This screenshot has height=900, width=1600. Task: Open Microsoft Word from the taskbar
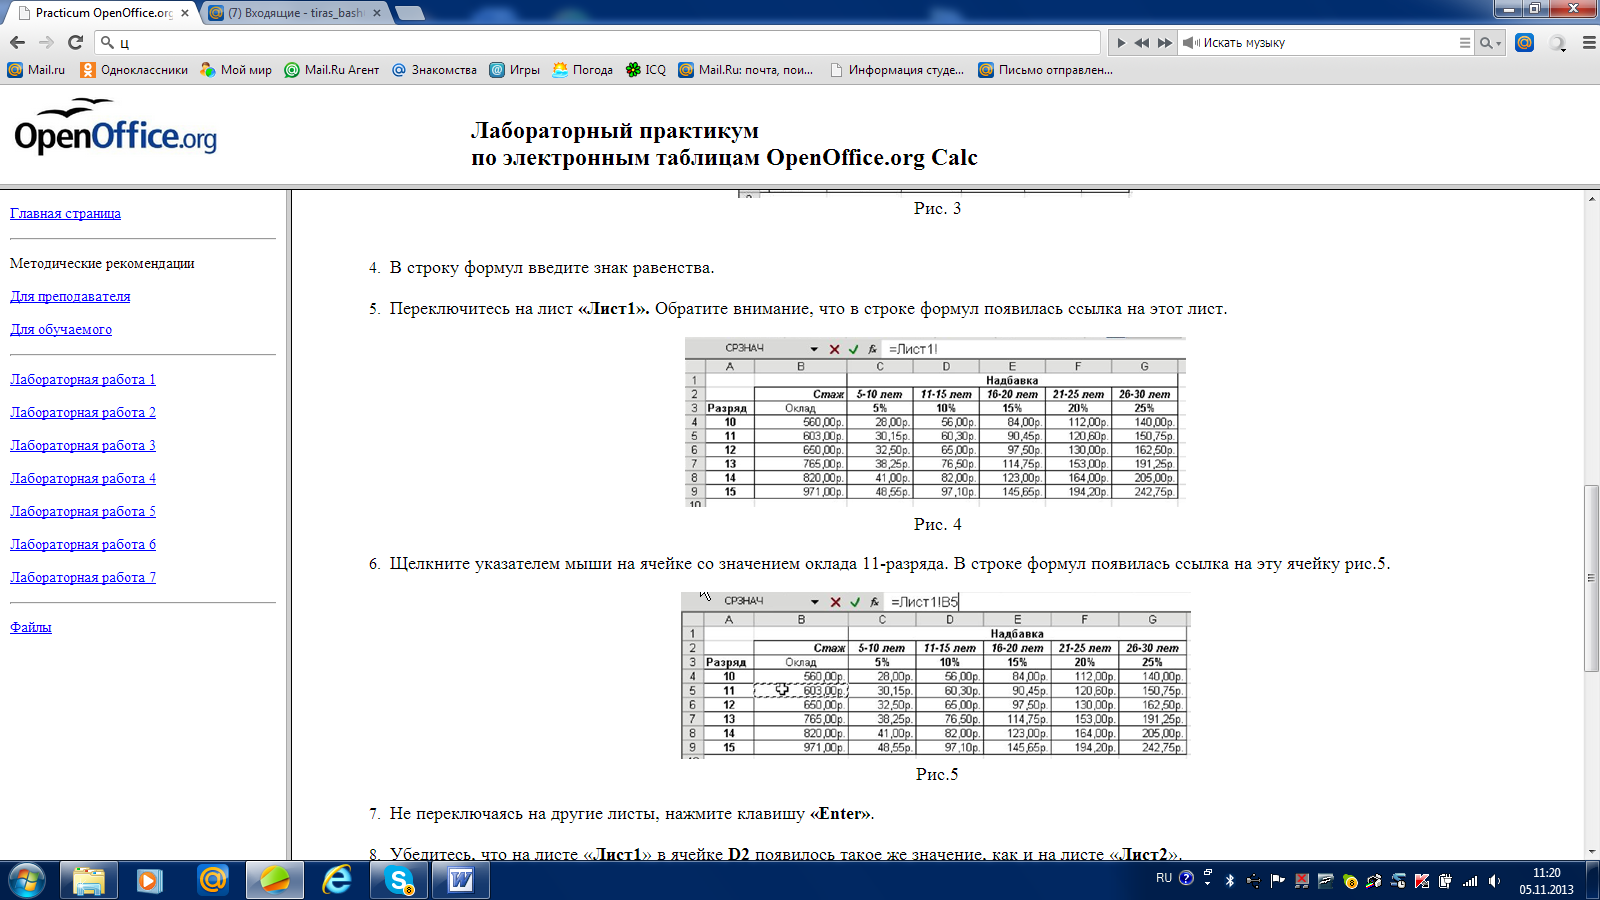tap(461, 881)
